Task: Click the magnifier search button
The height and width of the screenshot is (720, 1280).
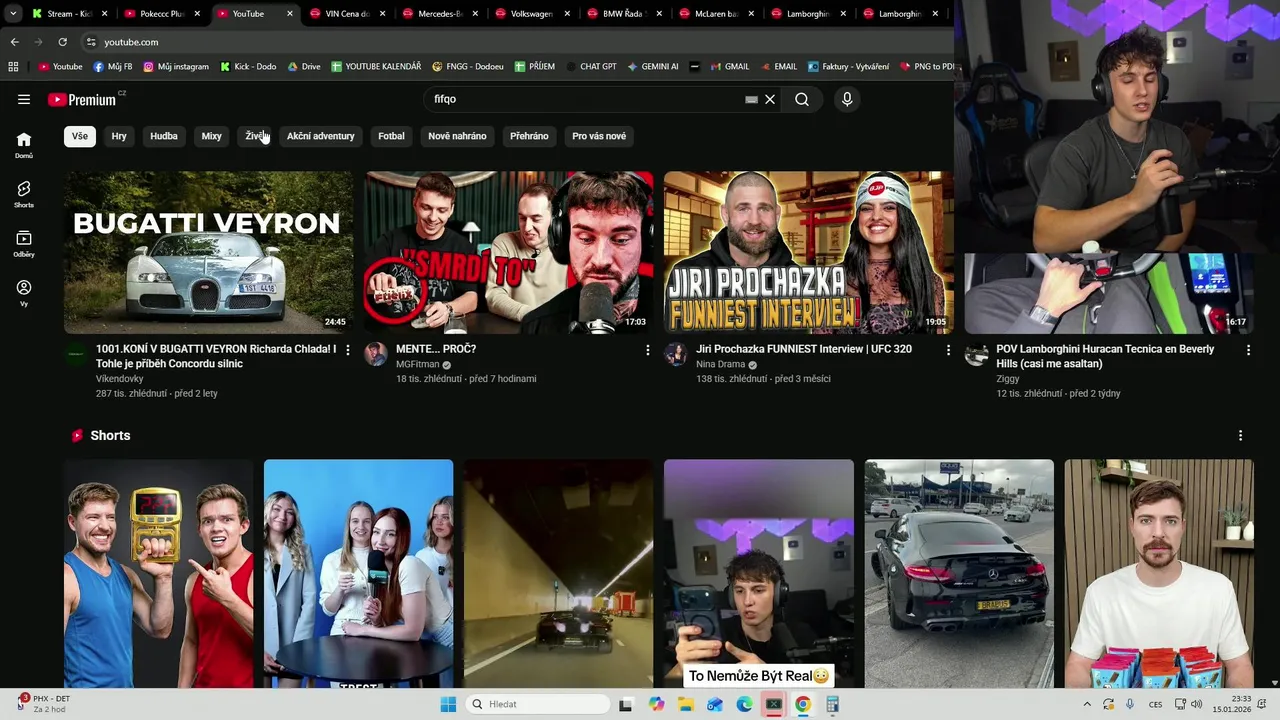Action: pos(802,99)
